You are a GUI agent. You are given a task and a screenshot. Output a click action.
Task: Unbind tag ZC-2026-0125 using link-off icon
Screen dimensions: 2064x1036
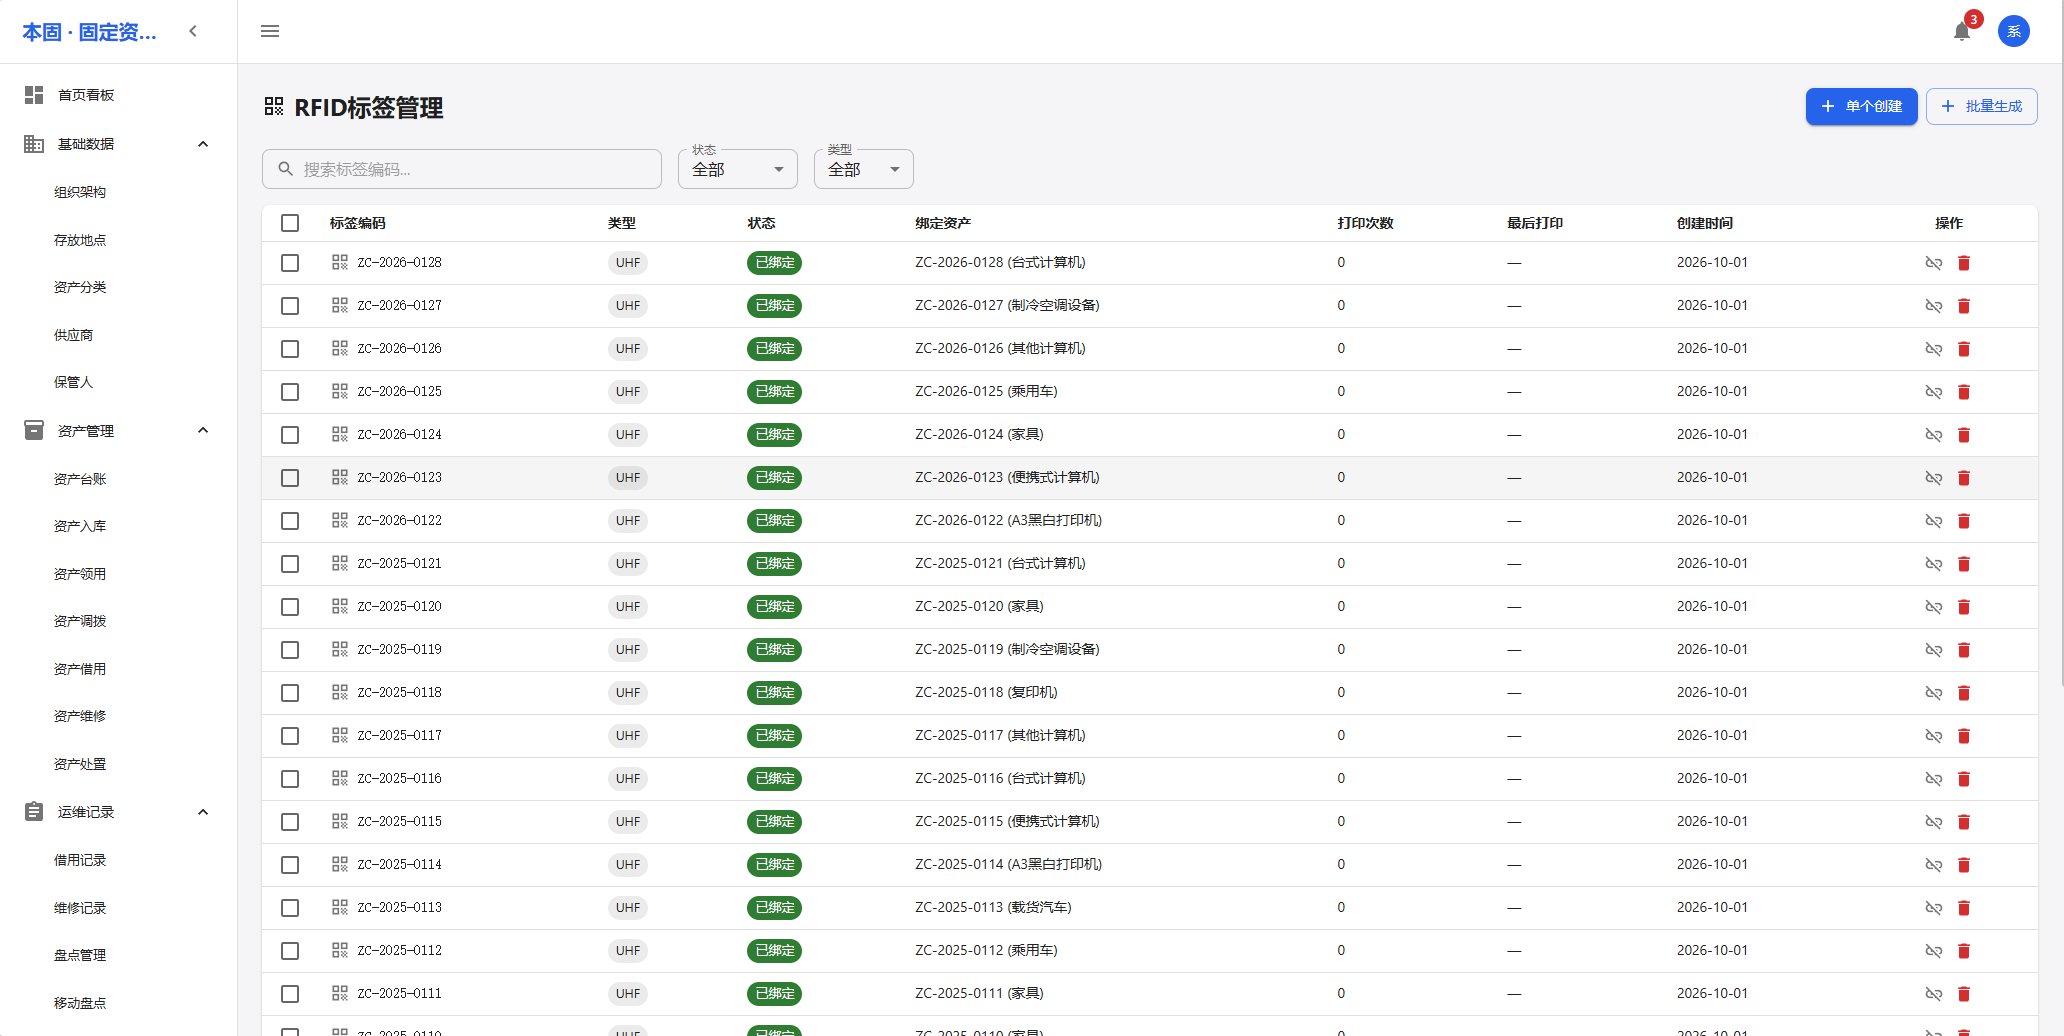(x=1933, y=392)
